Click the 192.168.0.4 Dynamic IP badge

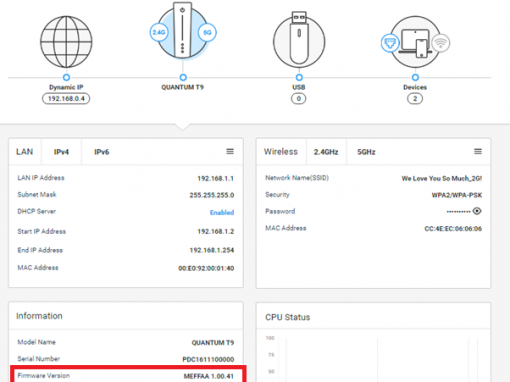coord(66,99)
